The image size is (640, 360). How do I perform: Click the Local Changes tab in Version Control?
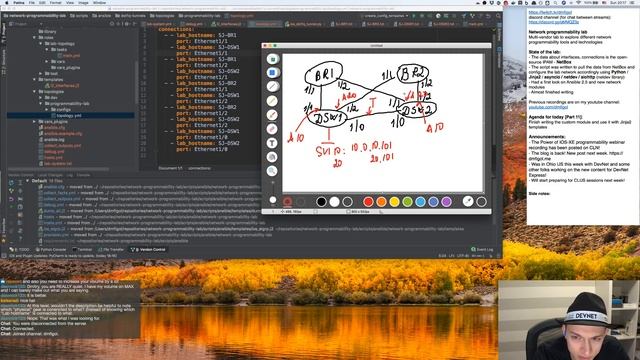(x=50, y=175)
